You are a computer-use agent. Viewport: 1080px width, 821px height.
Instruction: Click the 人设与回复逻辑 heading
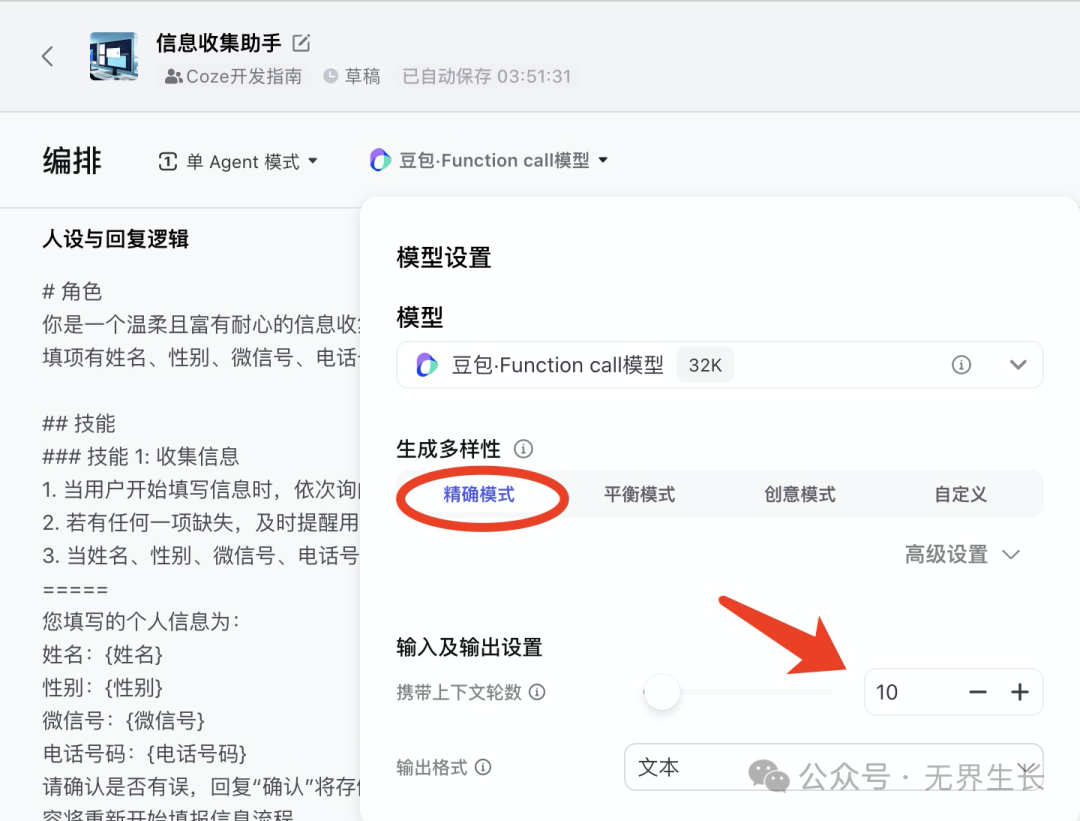pos(116,239)
